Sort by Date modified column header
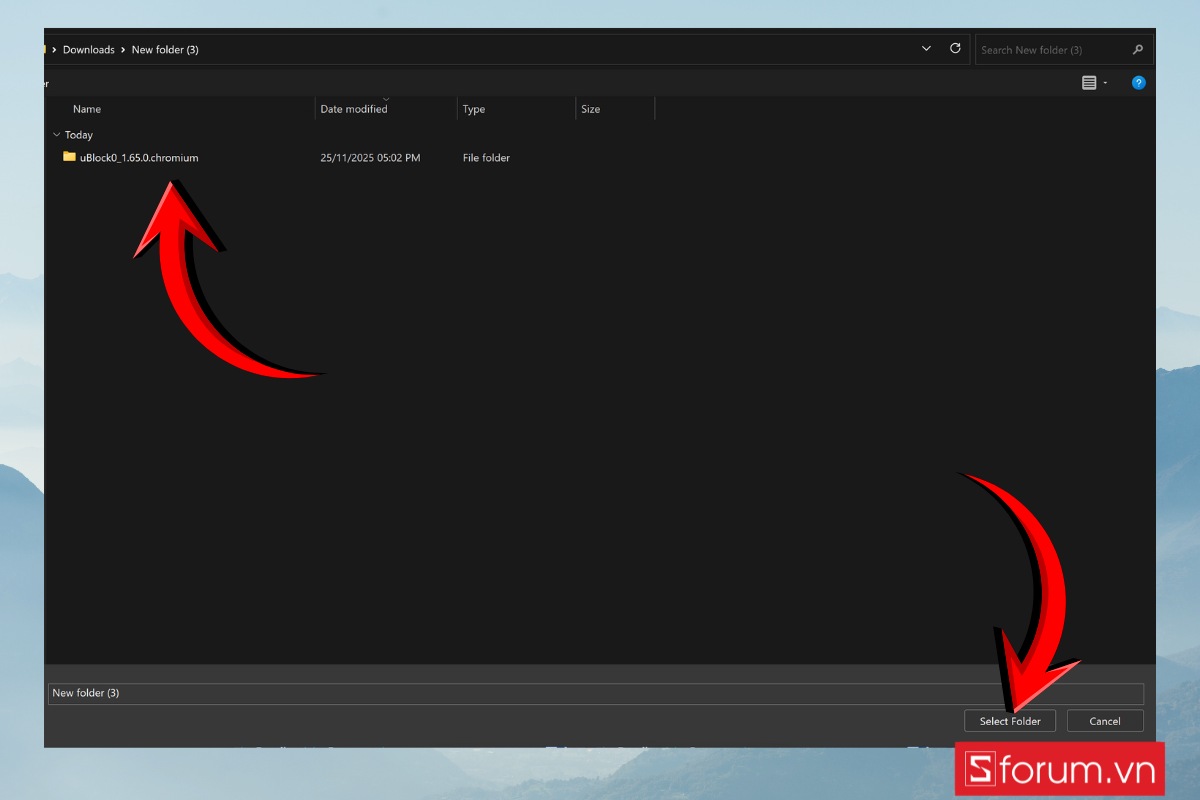The height and width of the screenshot is (800, 1200). tap(353, 109)
